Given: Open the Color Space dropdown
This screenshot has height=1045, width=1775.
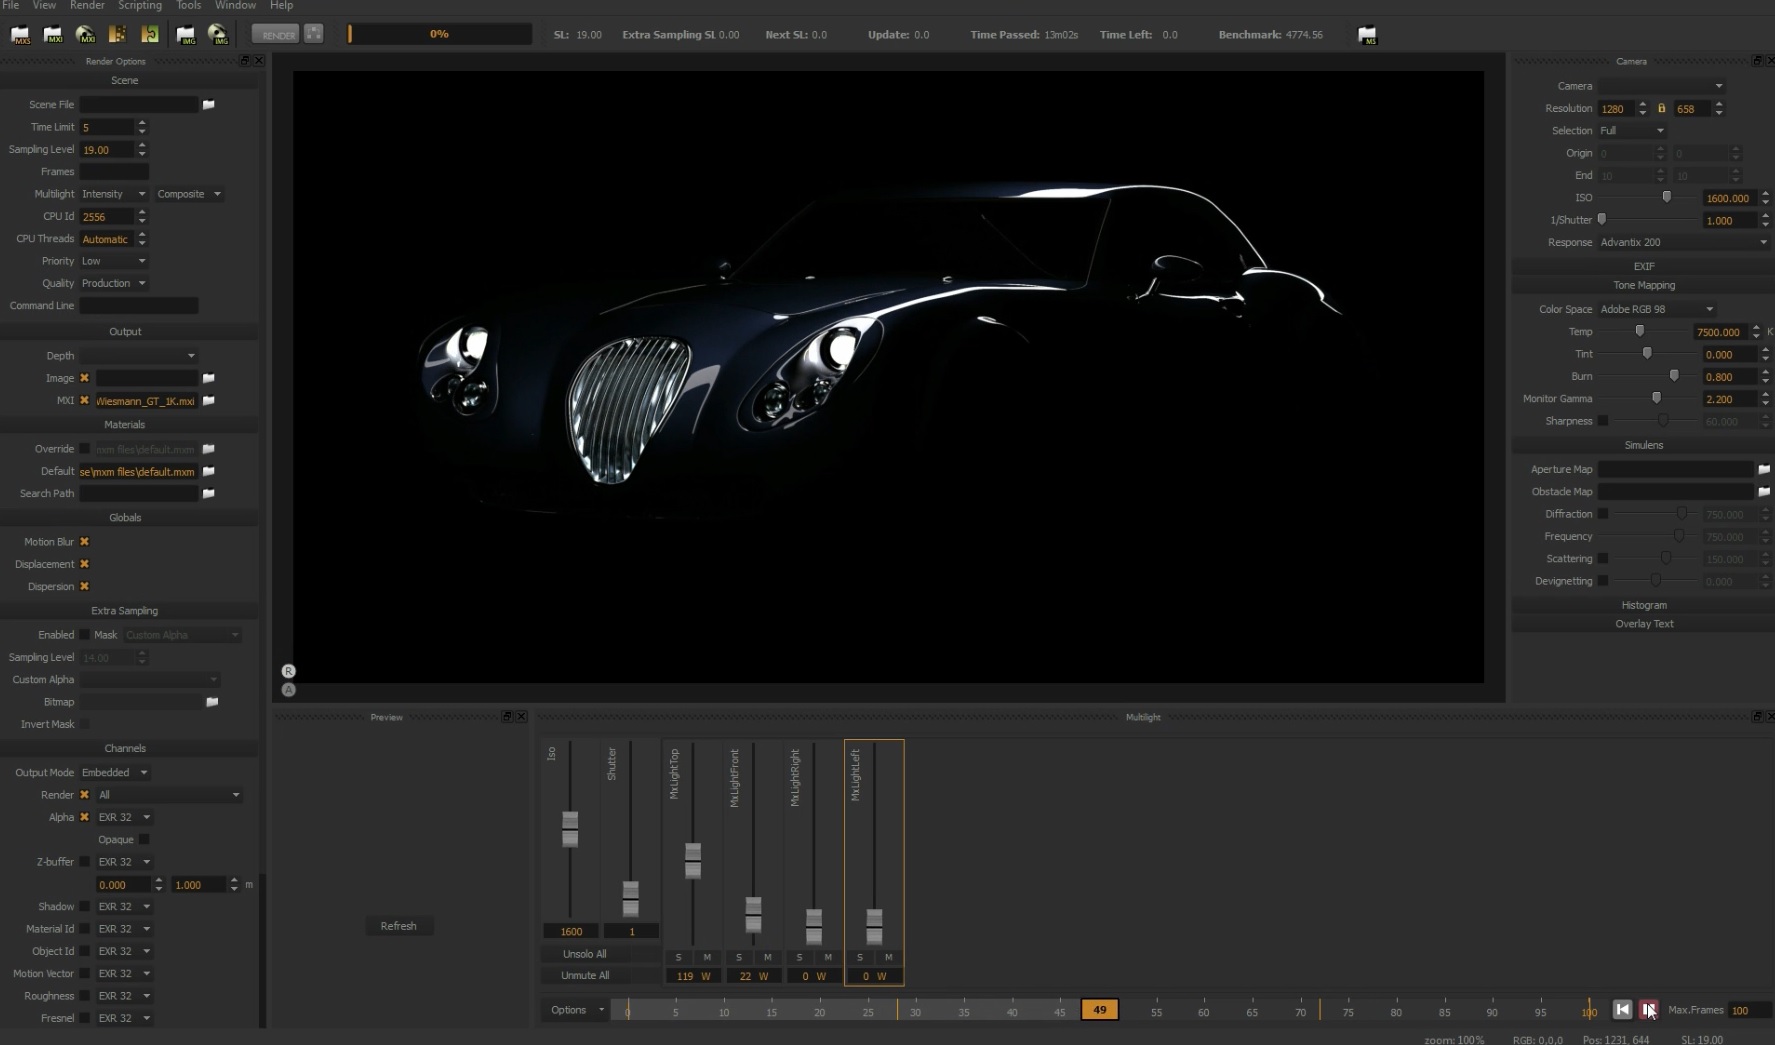Looking at the screenshot, I should point(1656,309).
